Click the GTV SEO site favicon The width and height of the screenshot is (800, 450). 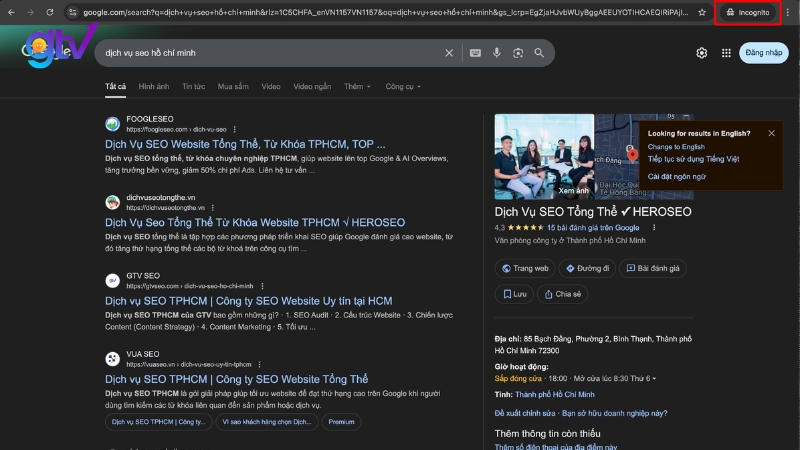tap(112, 281)
